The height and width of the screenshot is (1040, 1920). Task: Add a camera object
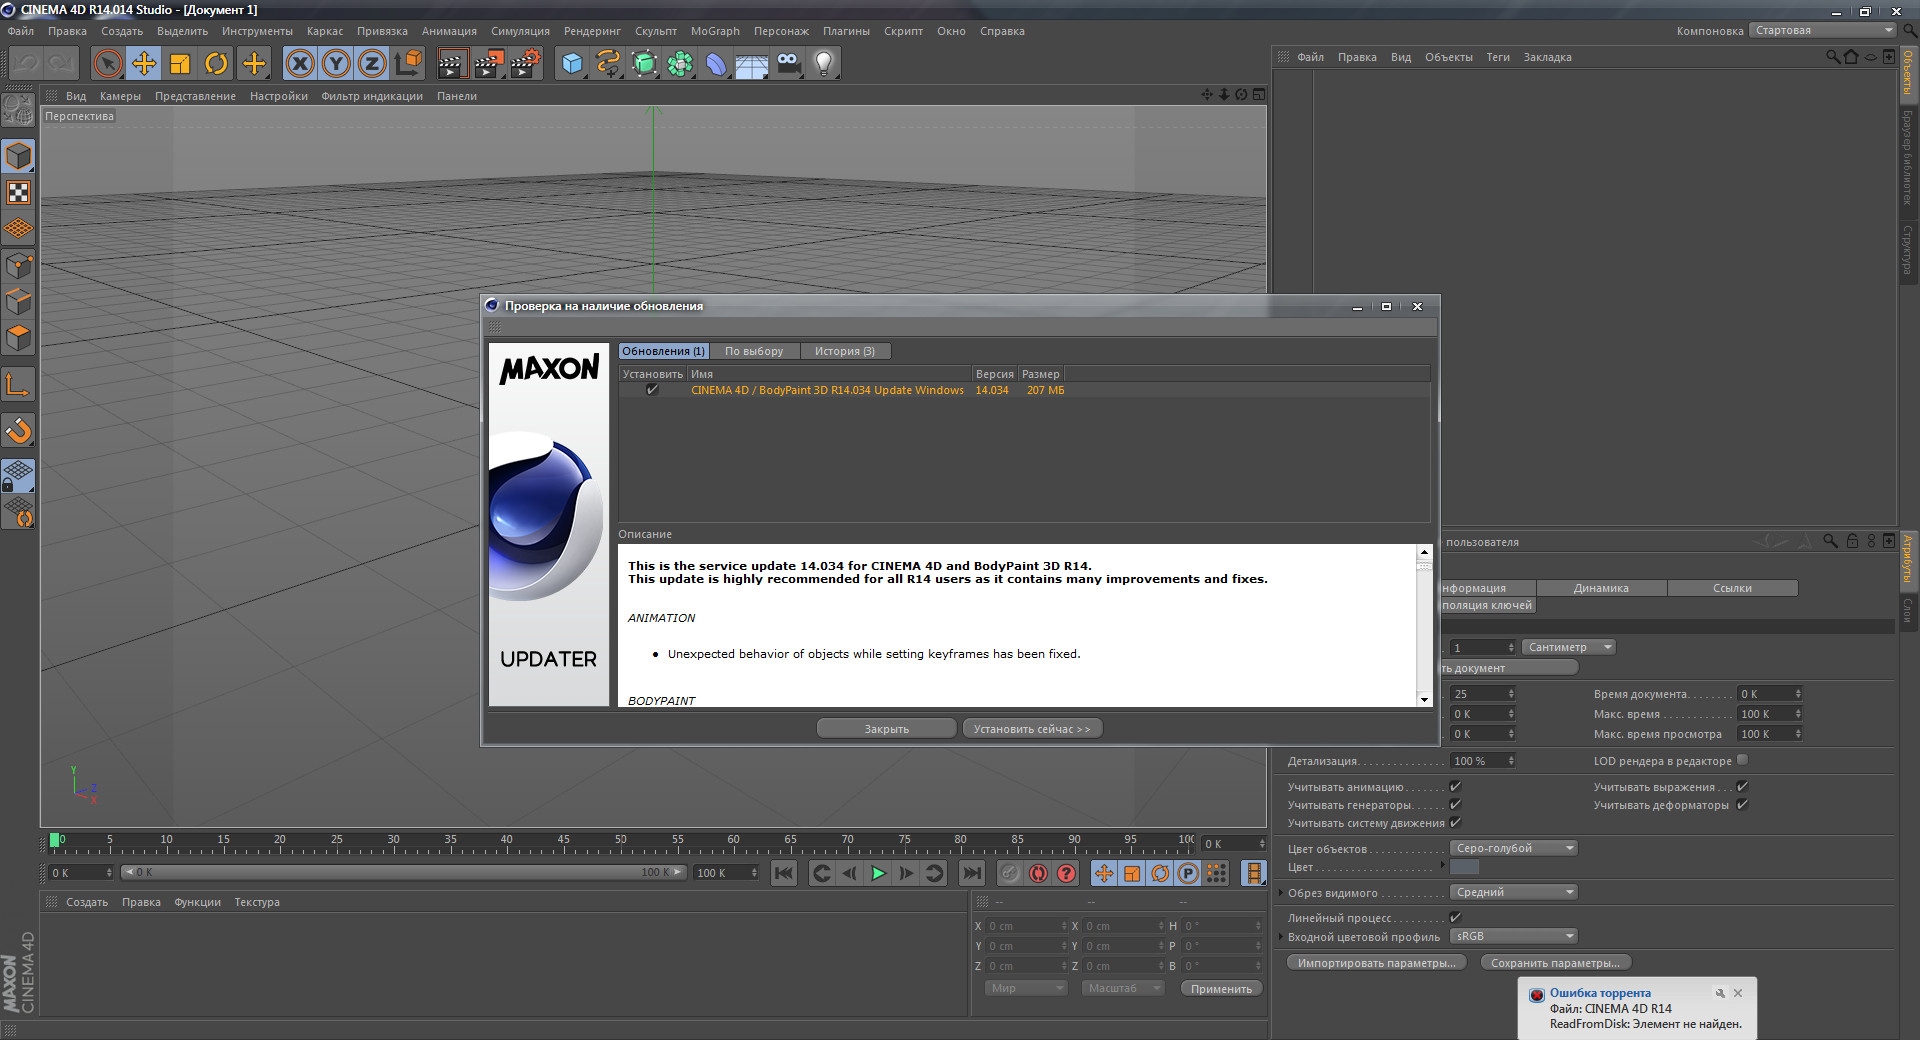pos(789,63)
